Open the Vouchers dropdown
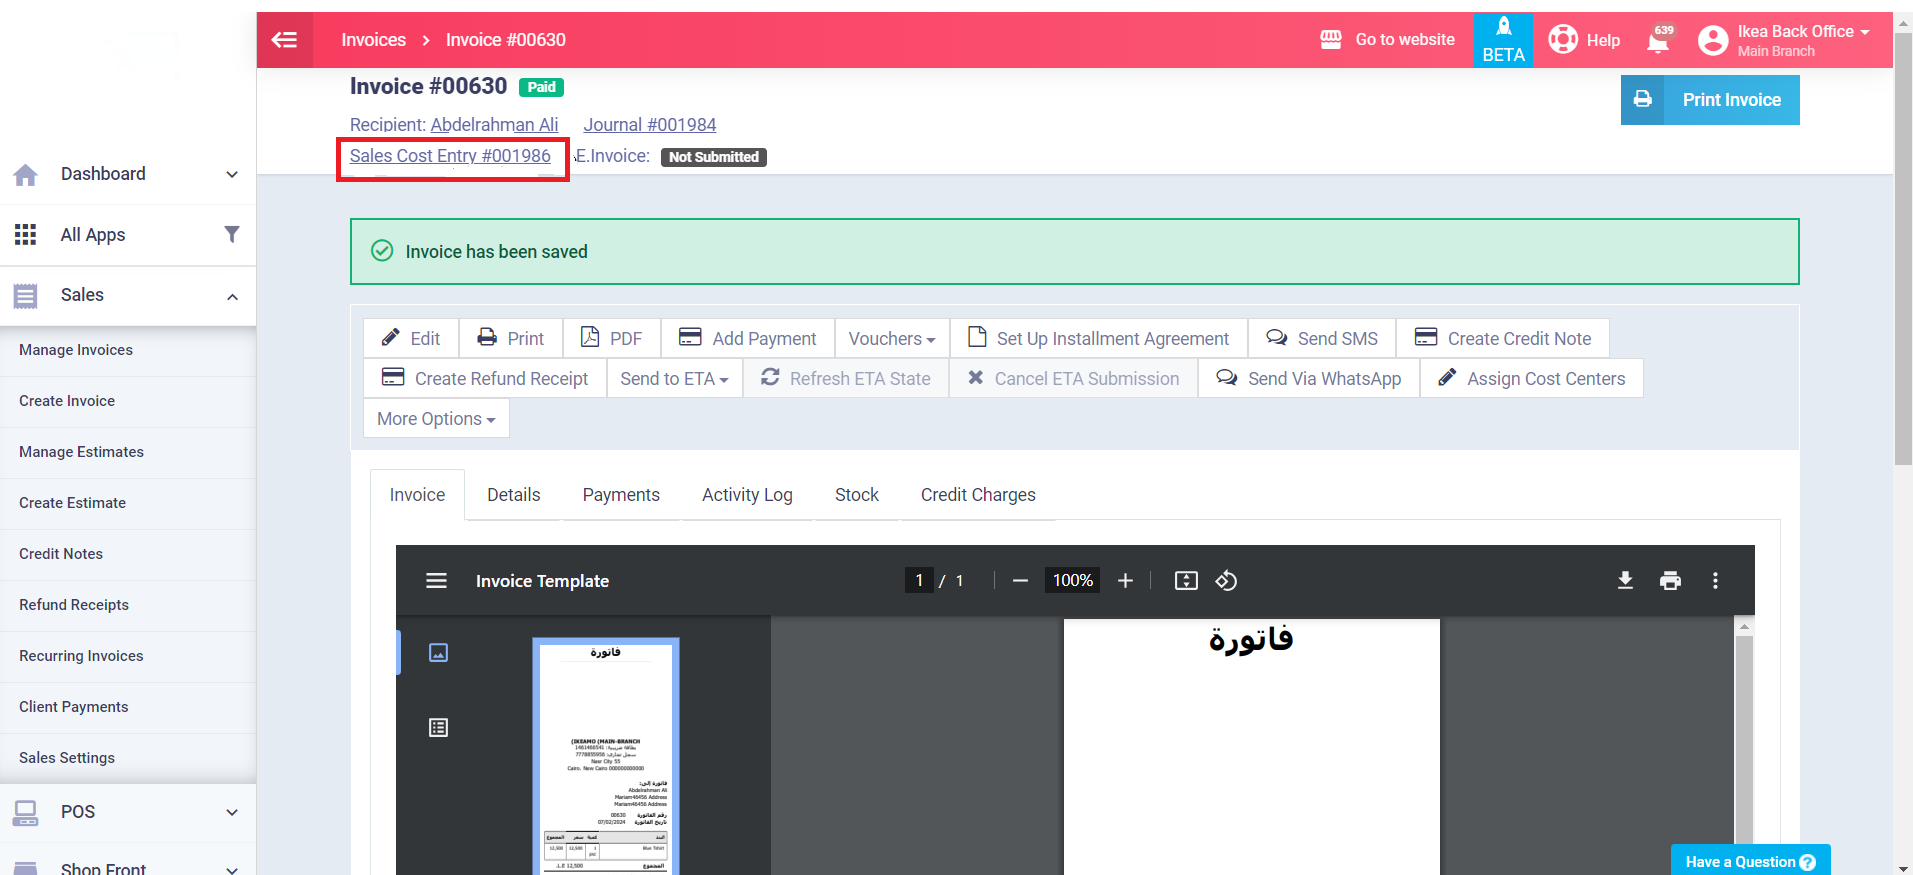 (891, 339)
